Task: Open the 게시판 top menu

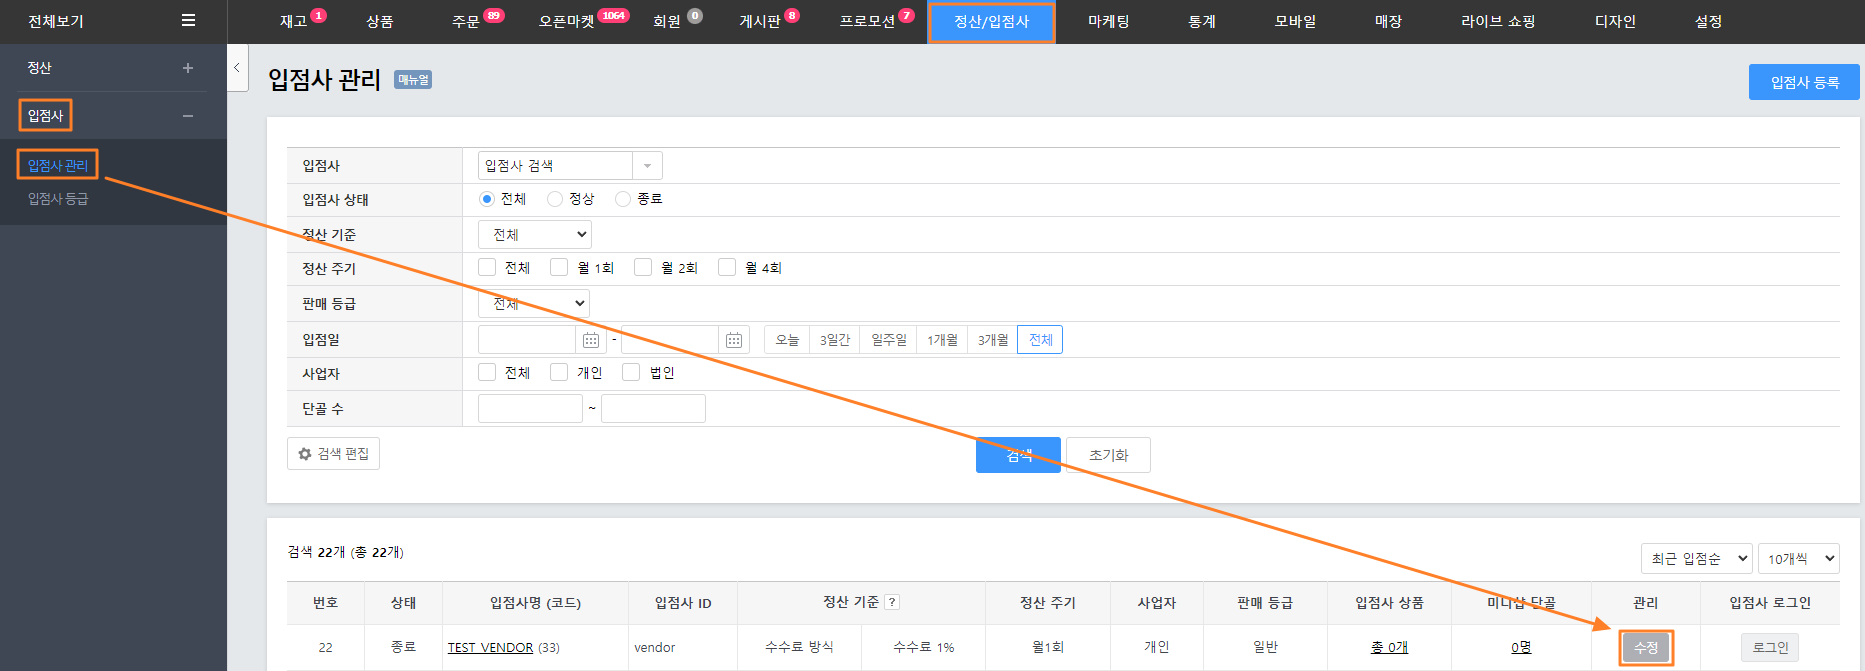Action: point(760,21)
